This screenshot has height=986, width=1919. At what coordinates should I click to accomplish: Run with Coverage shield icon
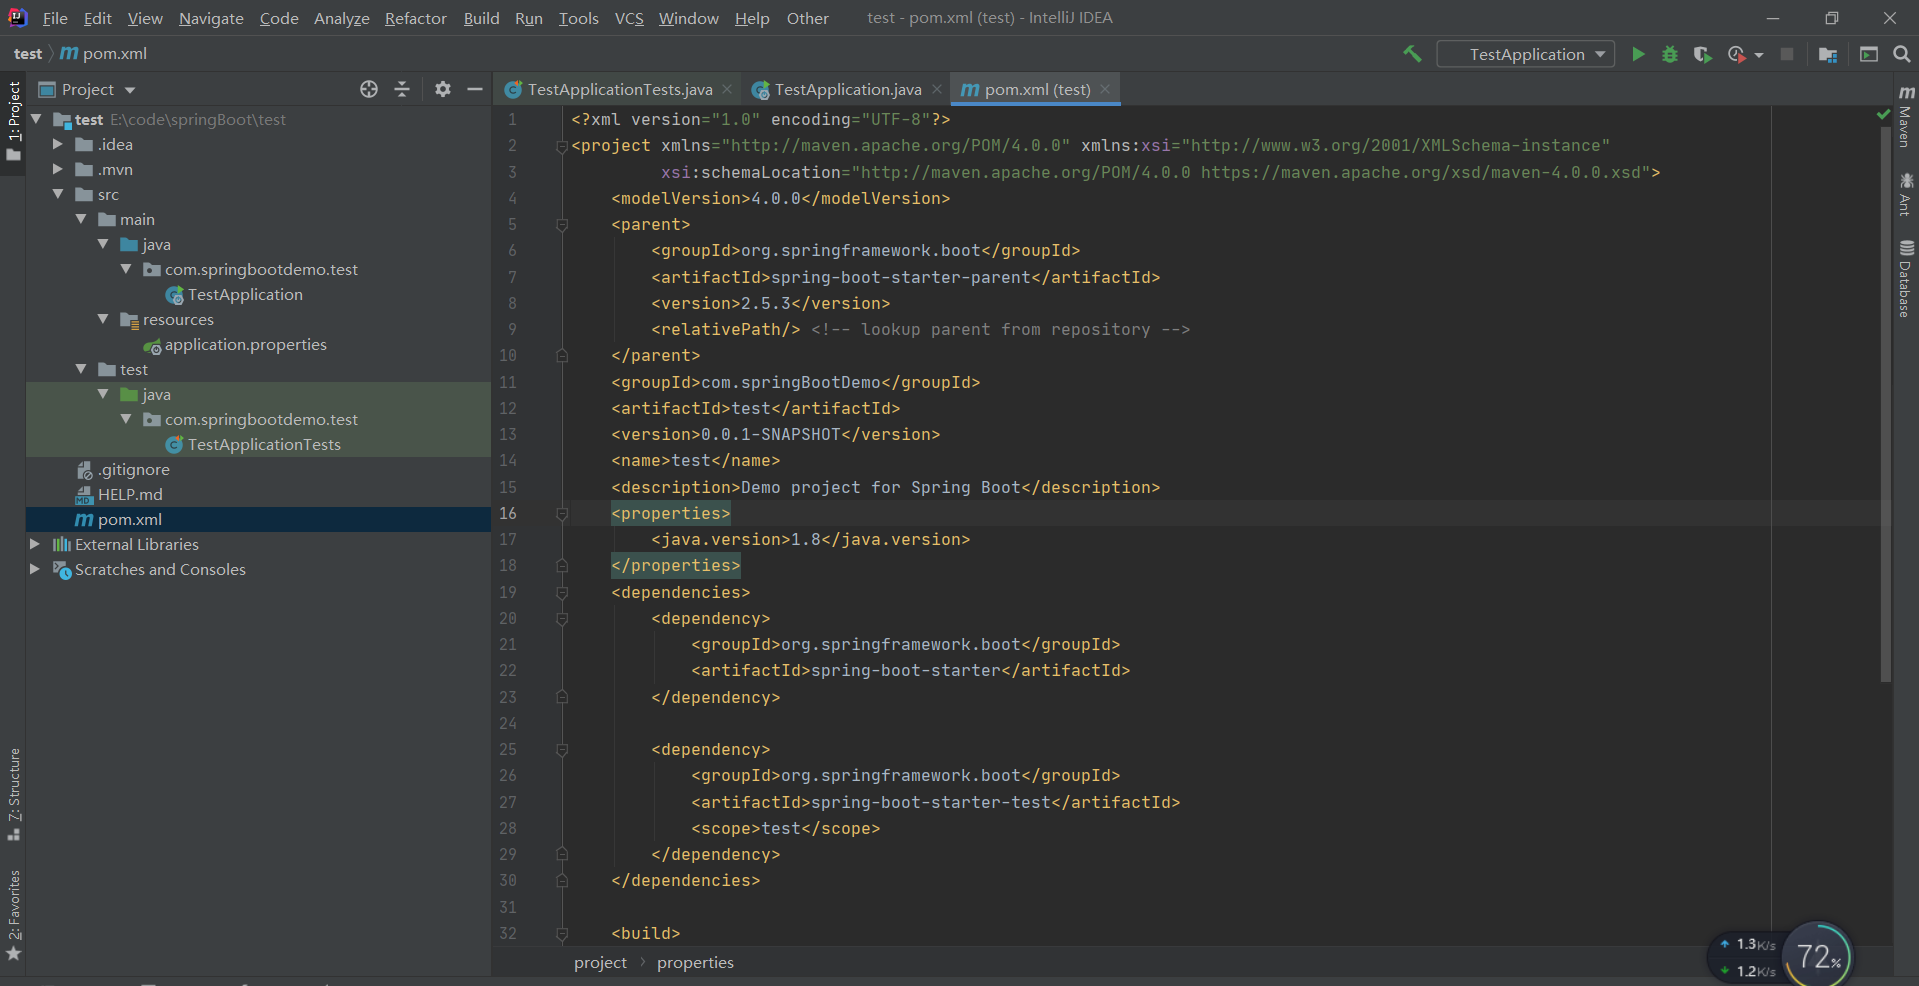(1702, 54)
